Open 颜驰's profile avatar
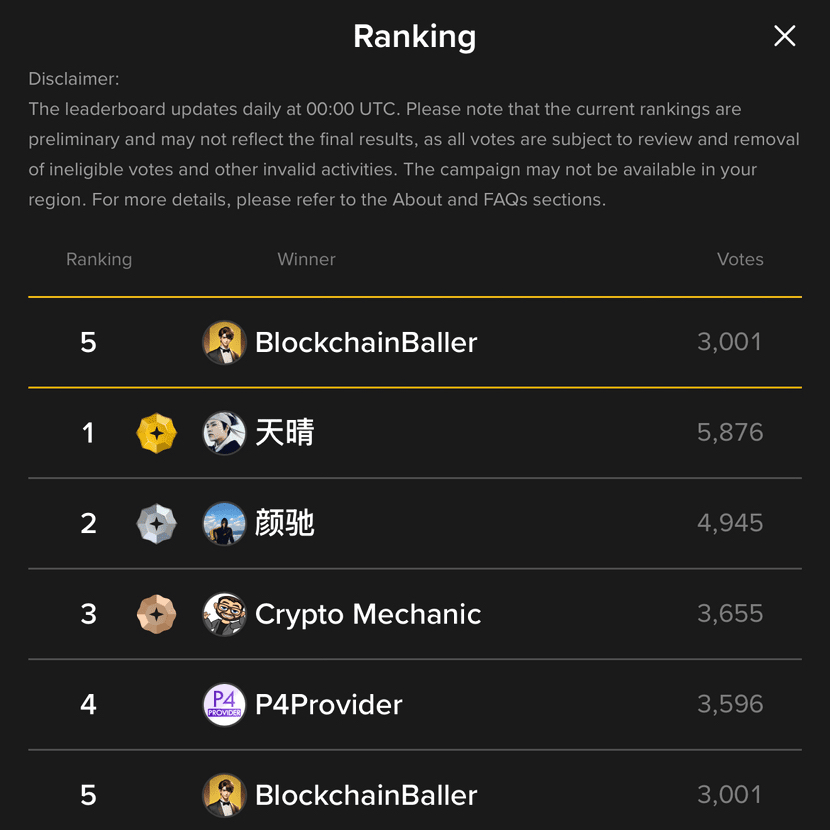Viewport: 830px width, 830px height. (224, 523)
